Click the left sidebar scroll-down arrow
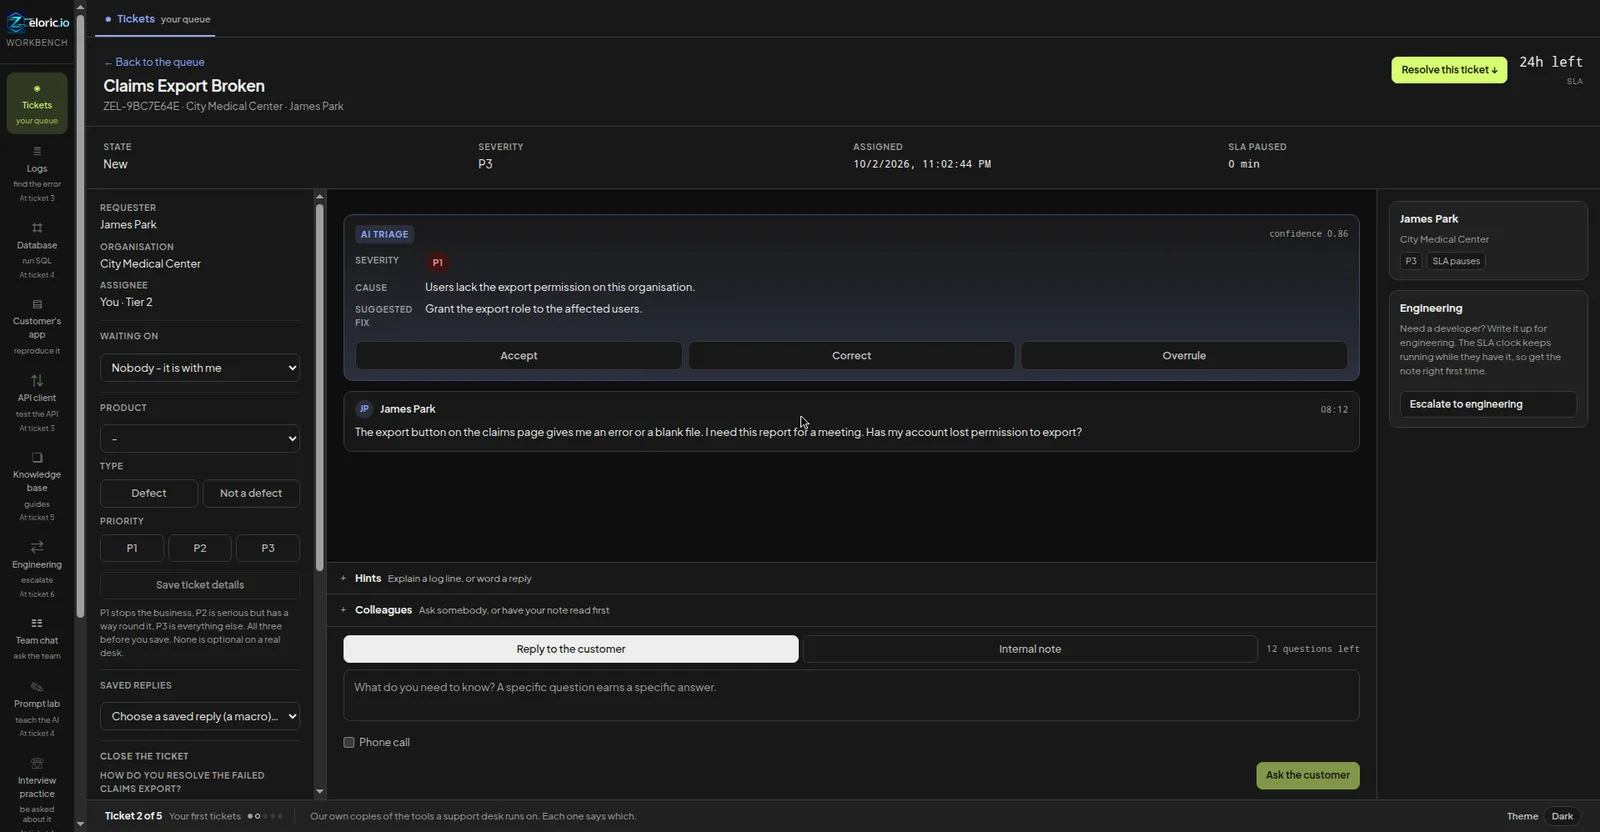The image size is (1600, 832). coord(80,824)
